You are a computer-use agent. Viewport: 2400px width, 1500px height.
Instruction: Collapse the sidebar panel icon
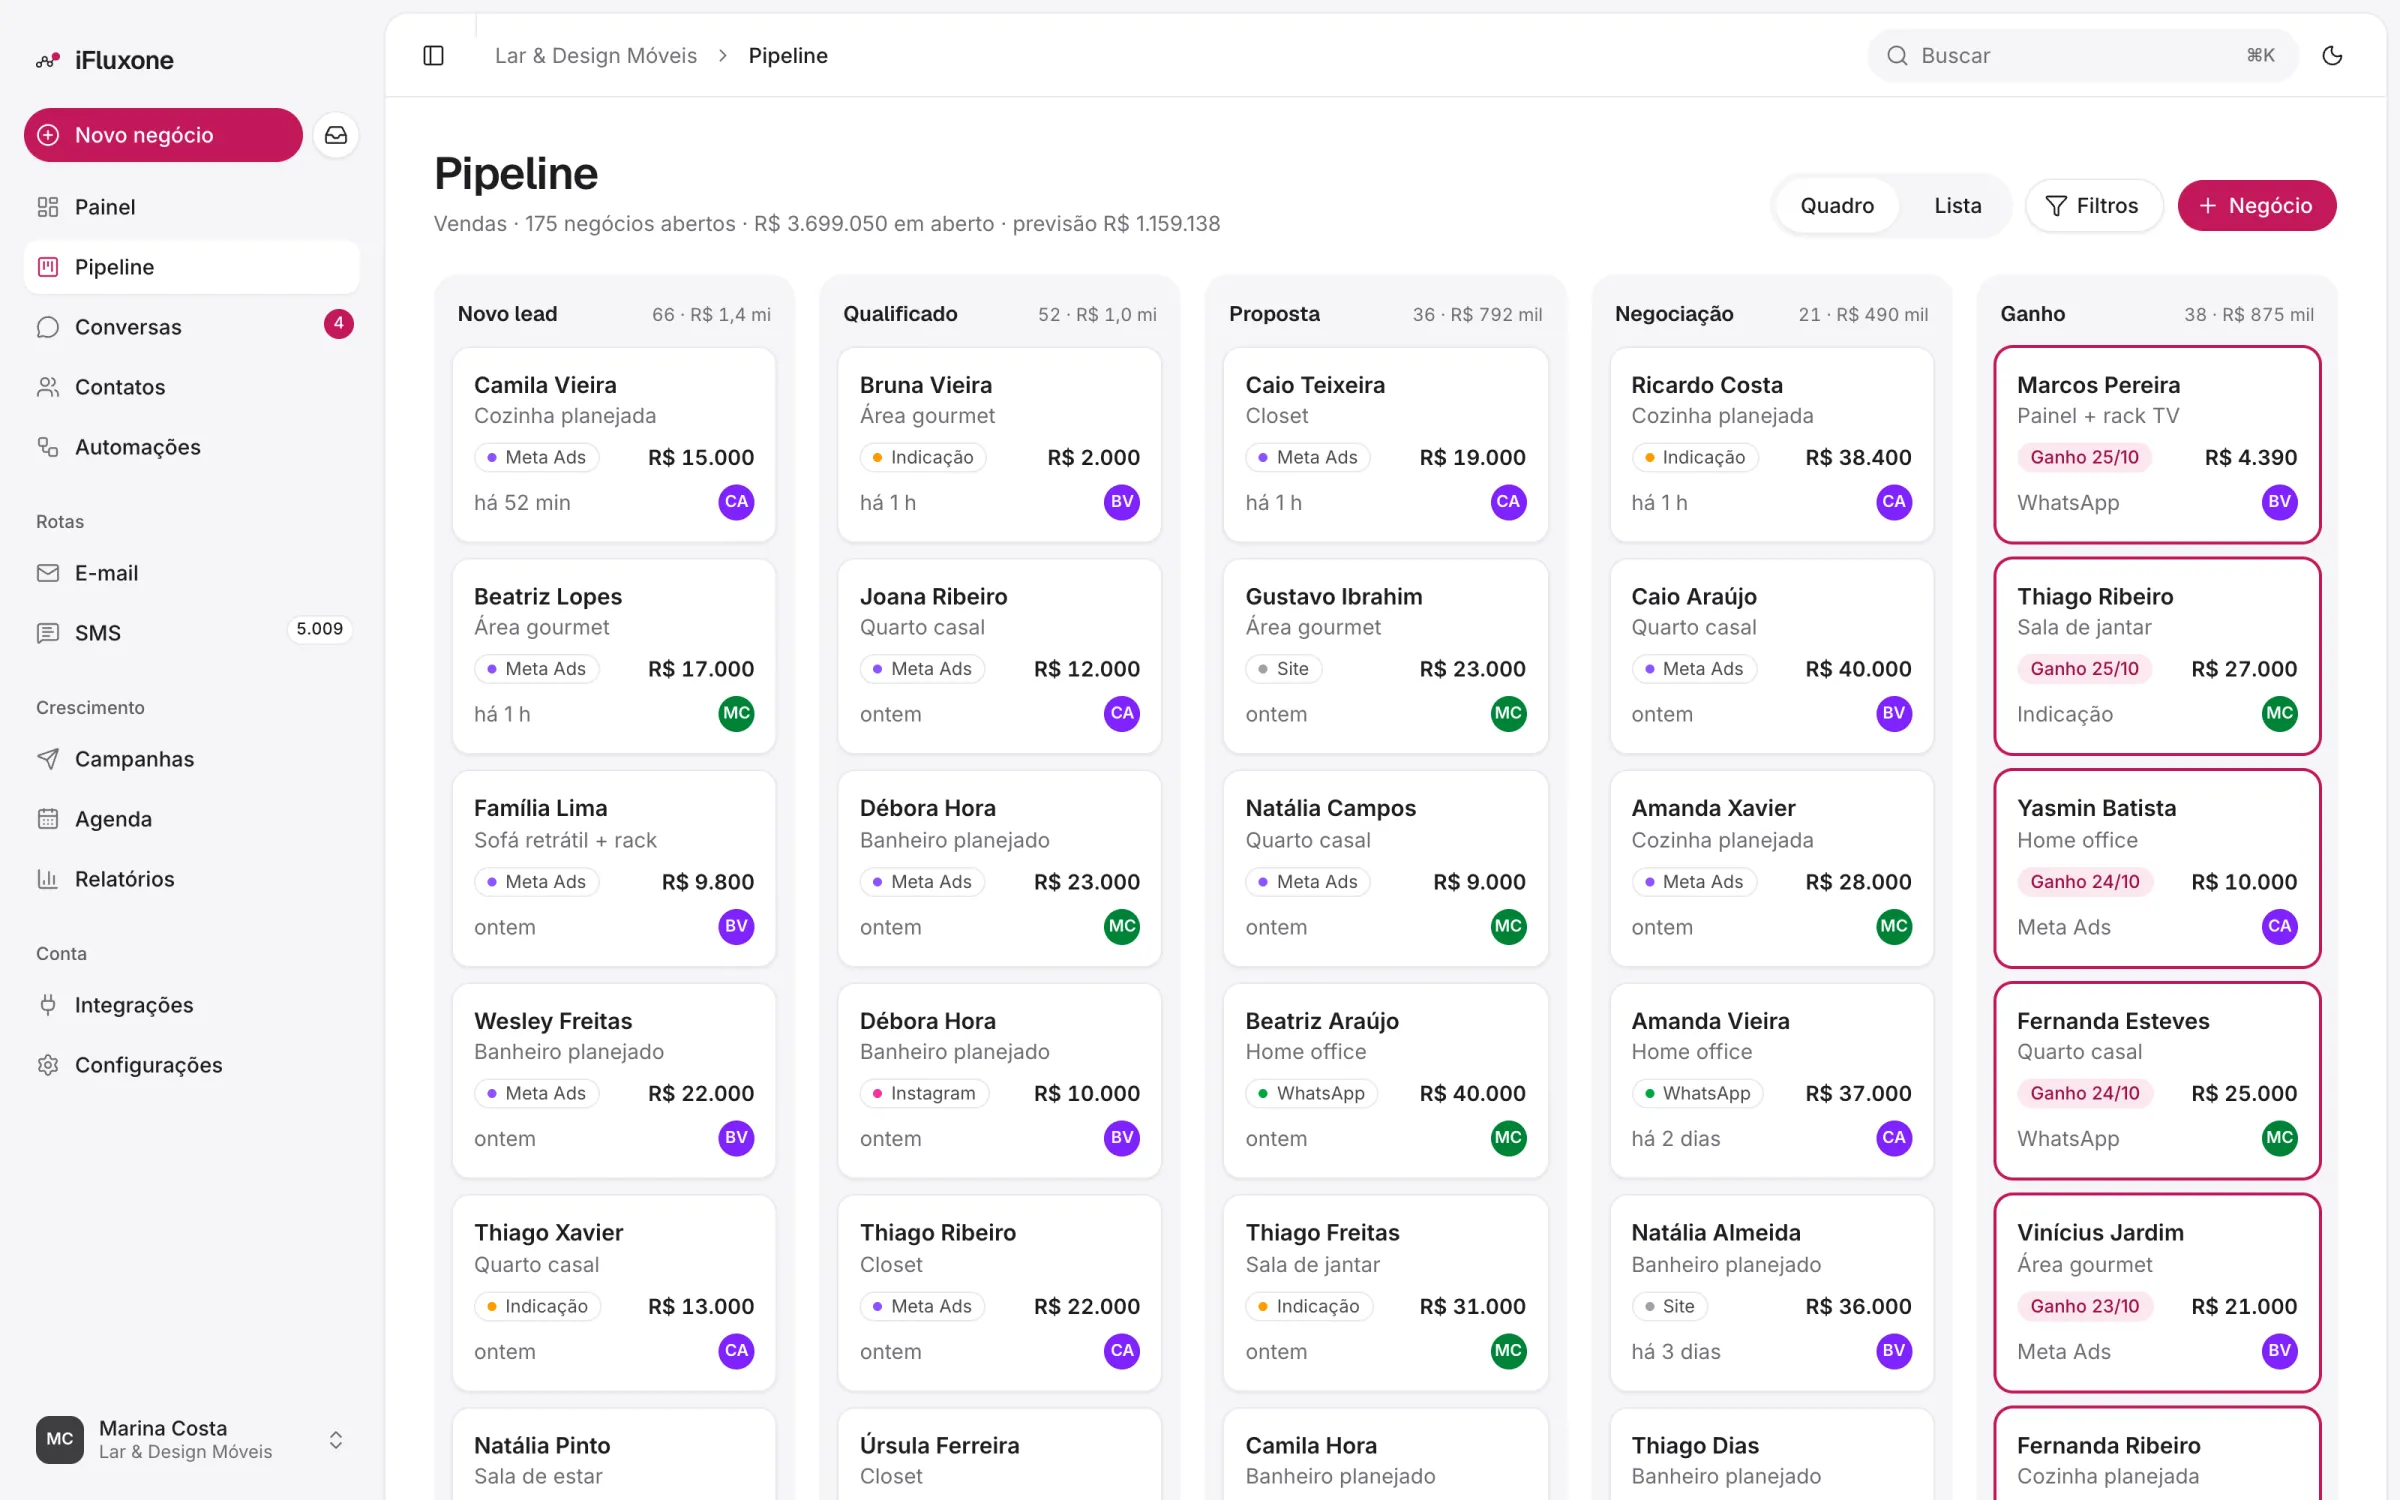433,56
